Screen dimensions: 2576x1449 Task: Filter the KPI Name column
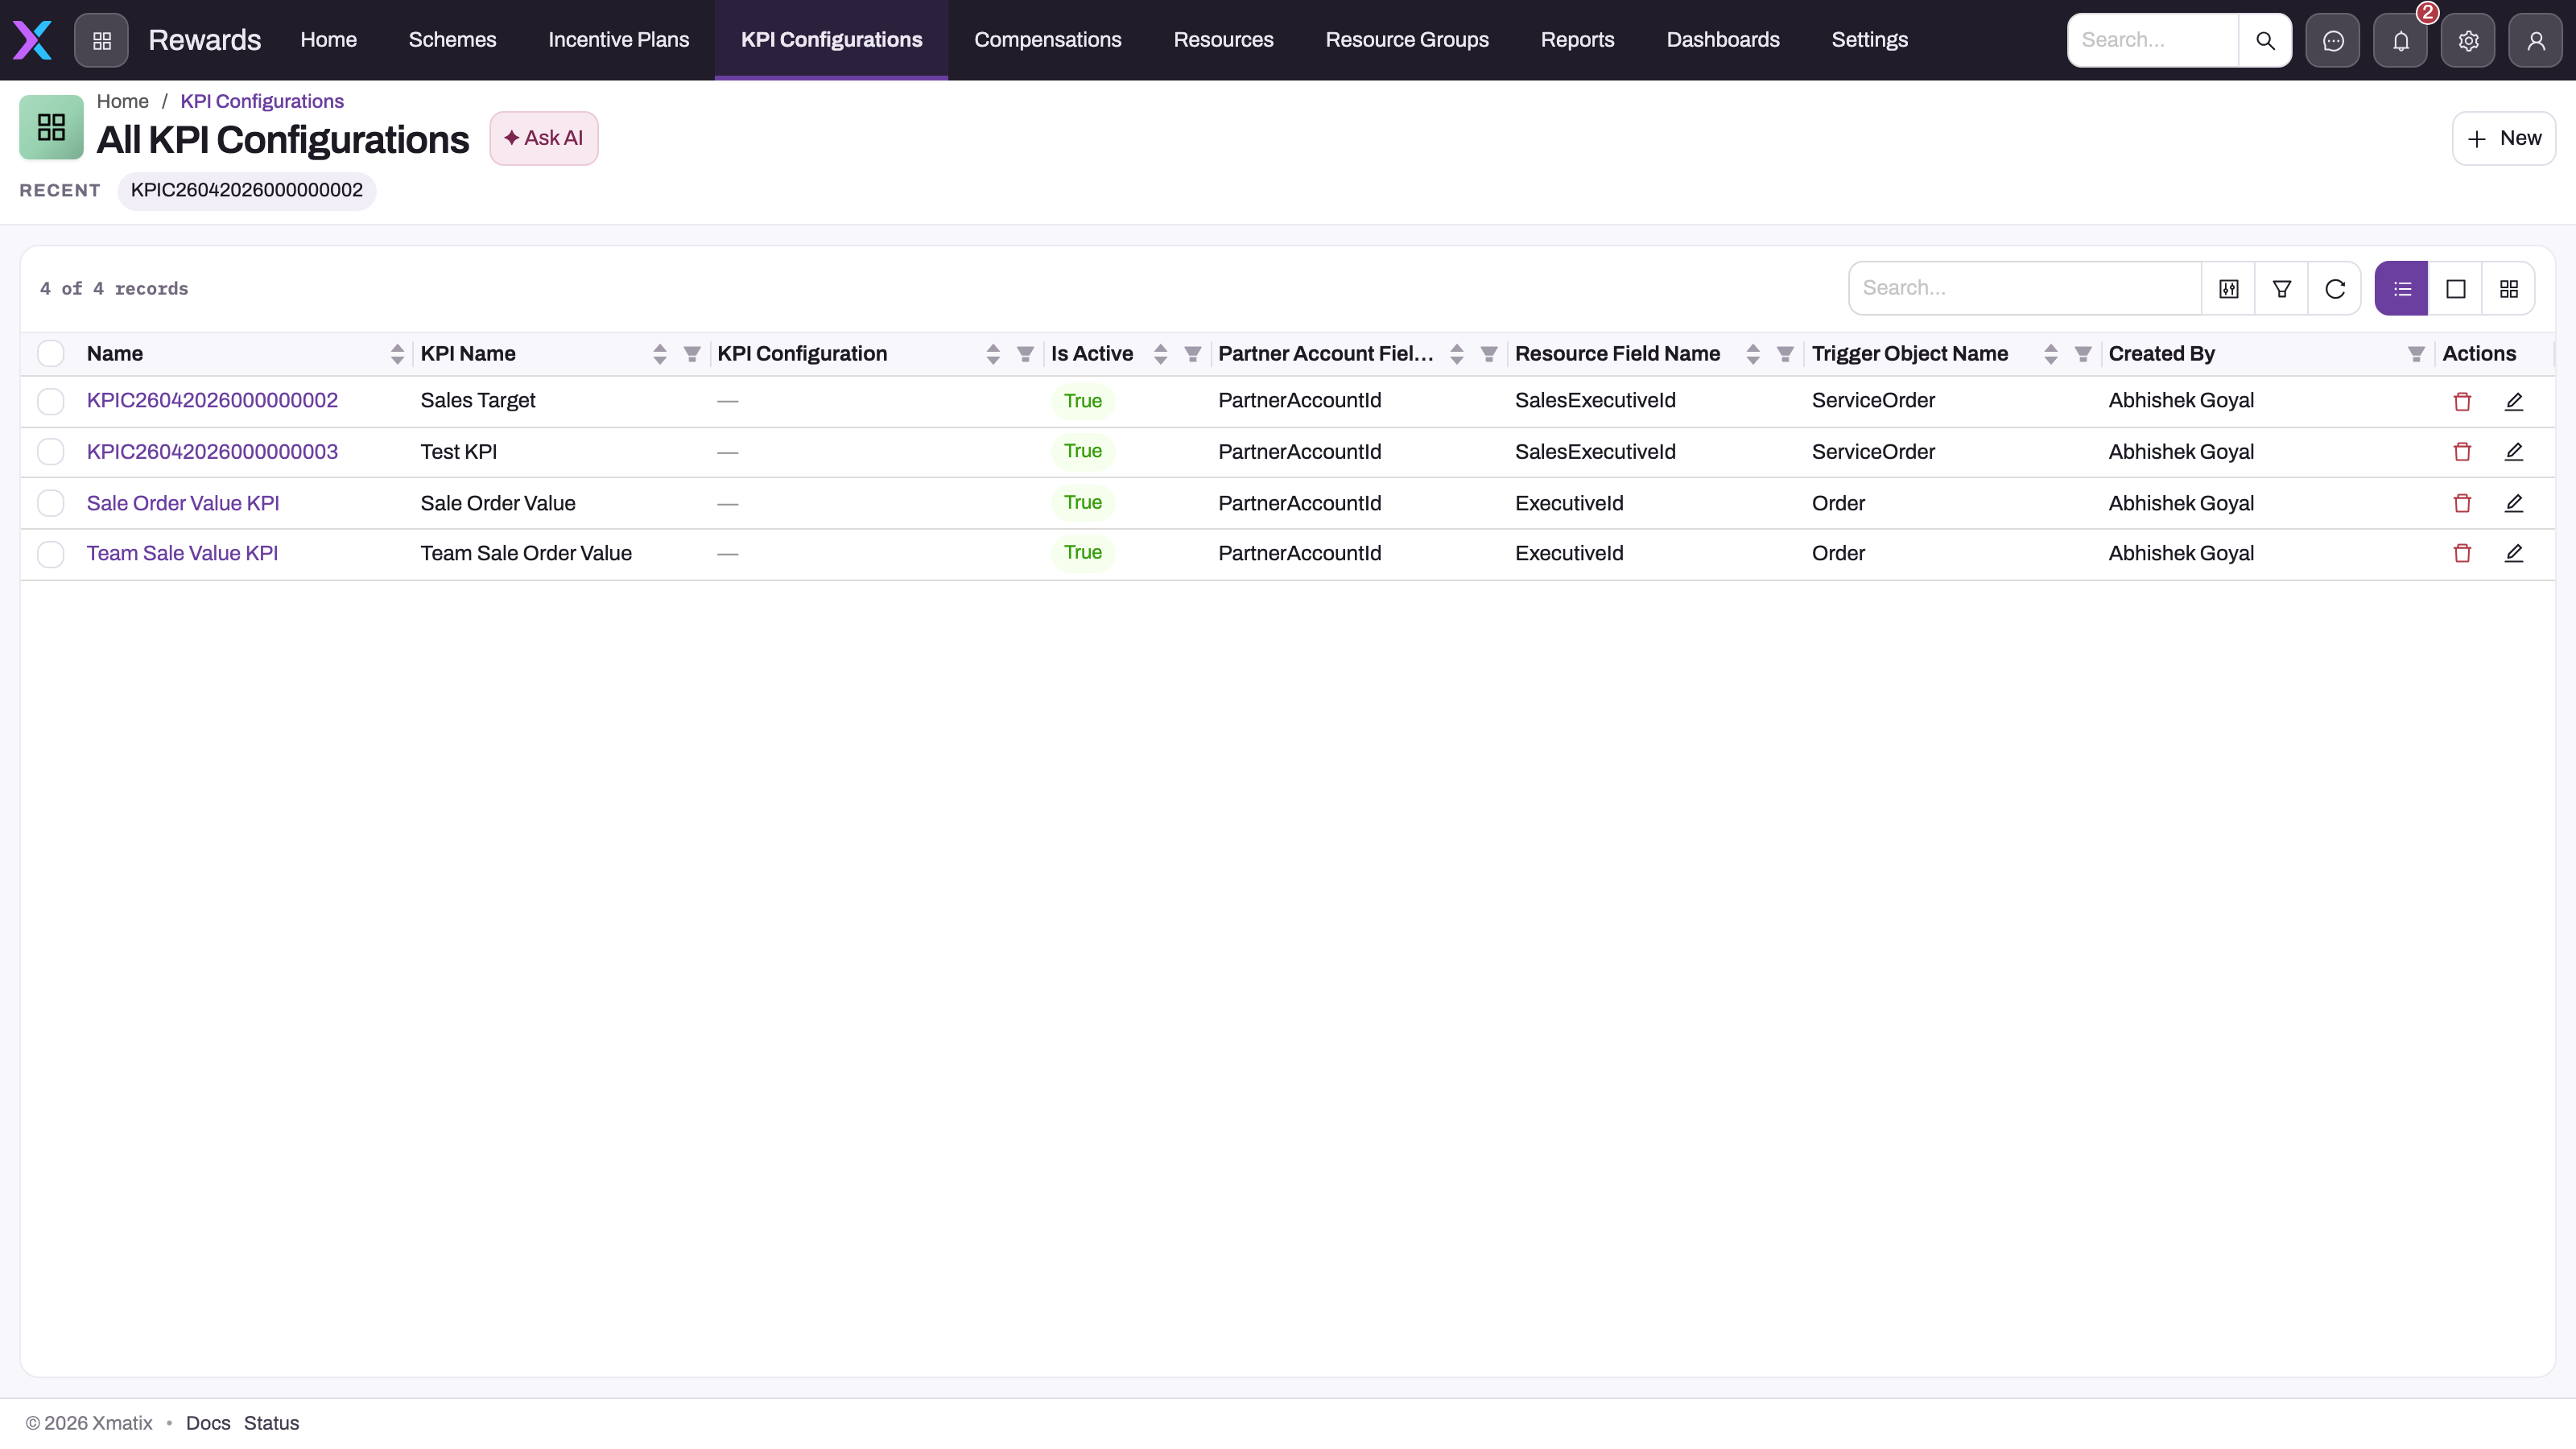point(692,354)
